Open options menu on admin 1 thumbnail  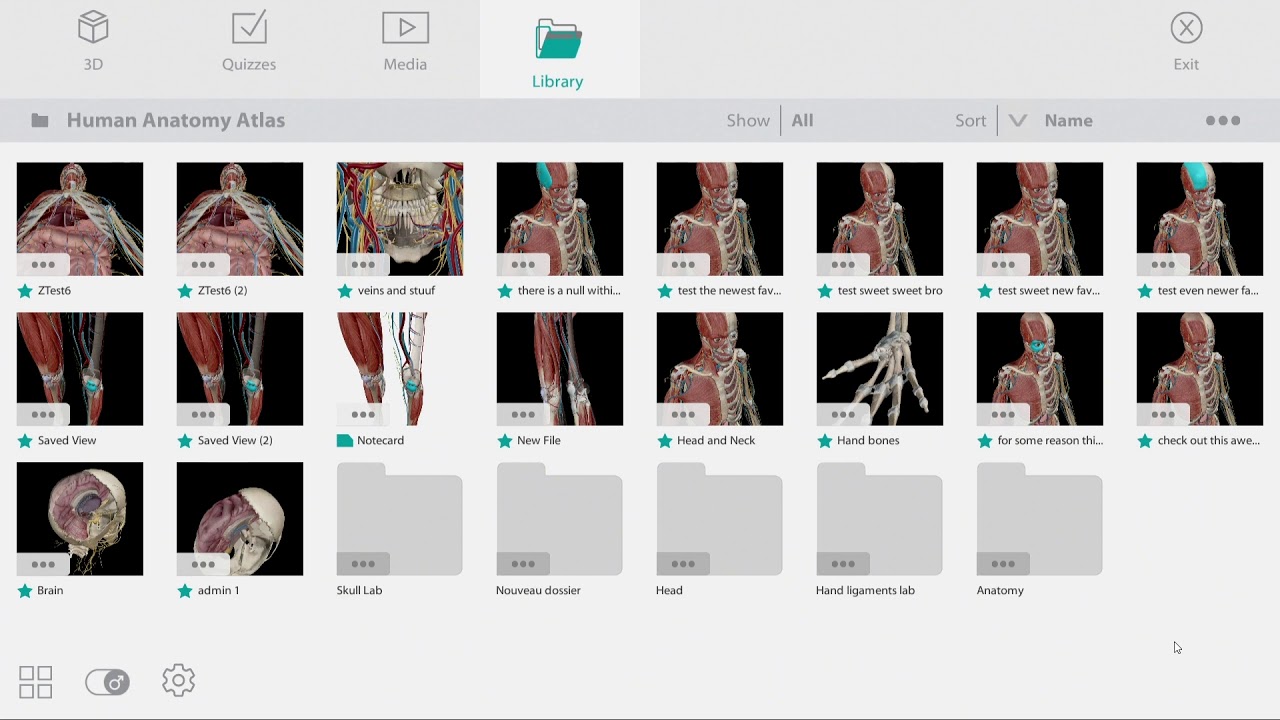[x=203, y=565]
